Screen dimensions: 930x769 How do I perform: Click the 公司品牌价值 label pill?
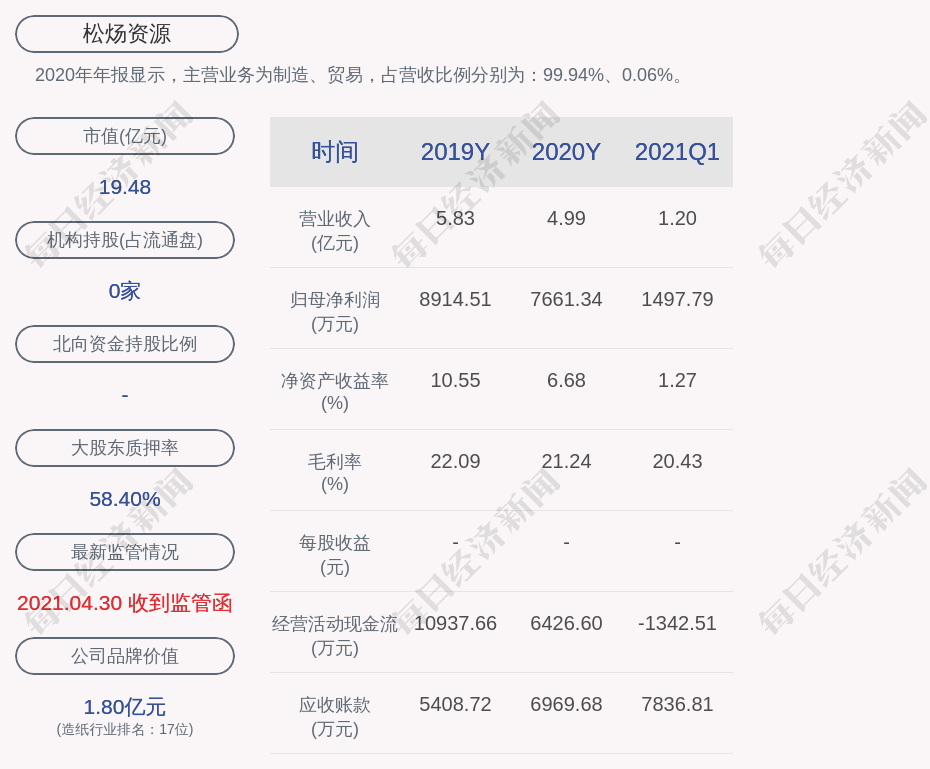pos(125,656)
